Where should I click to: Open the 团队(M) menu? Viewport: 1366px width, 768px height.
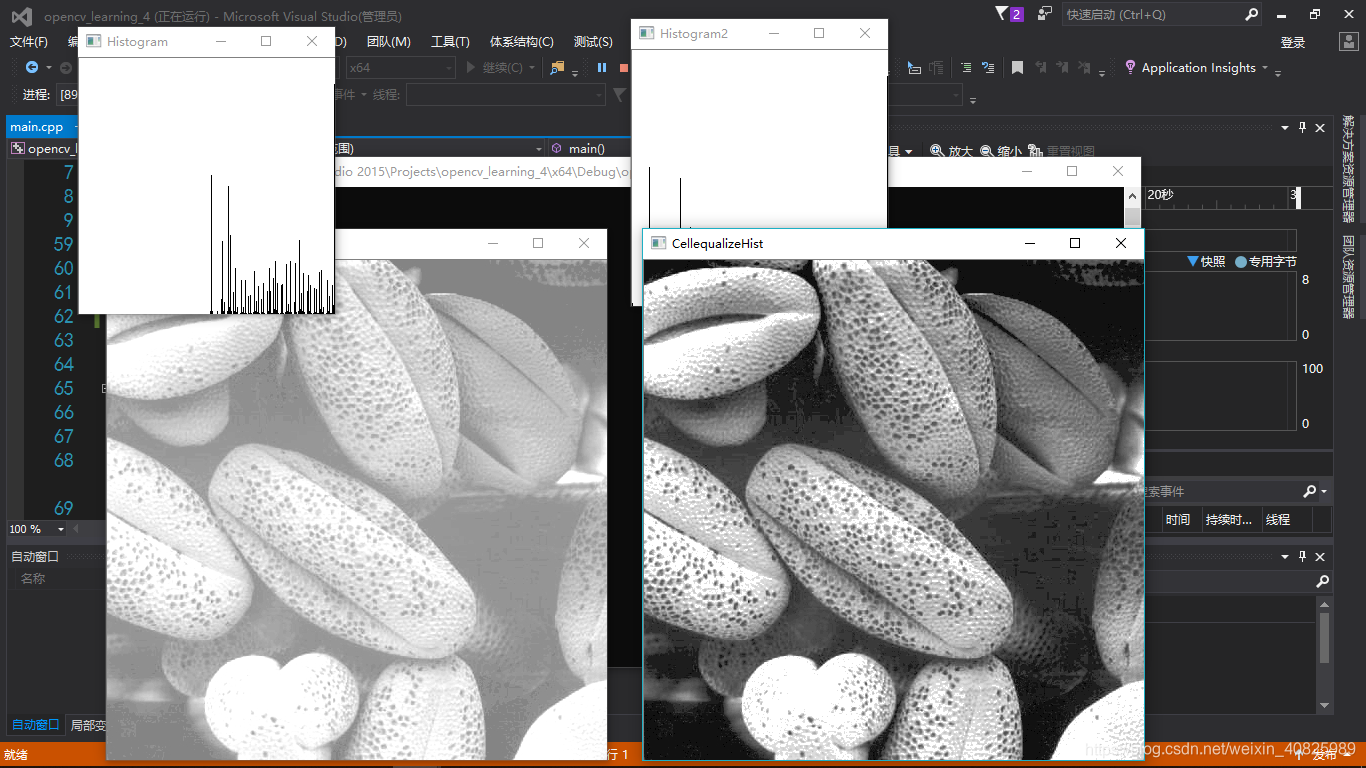(x=388, y=42)
